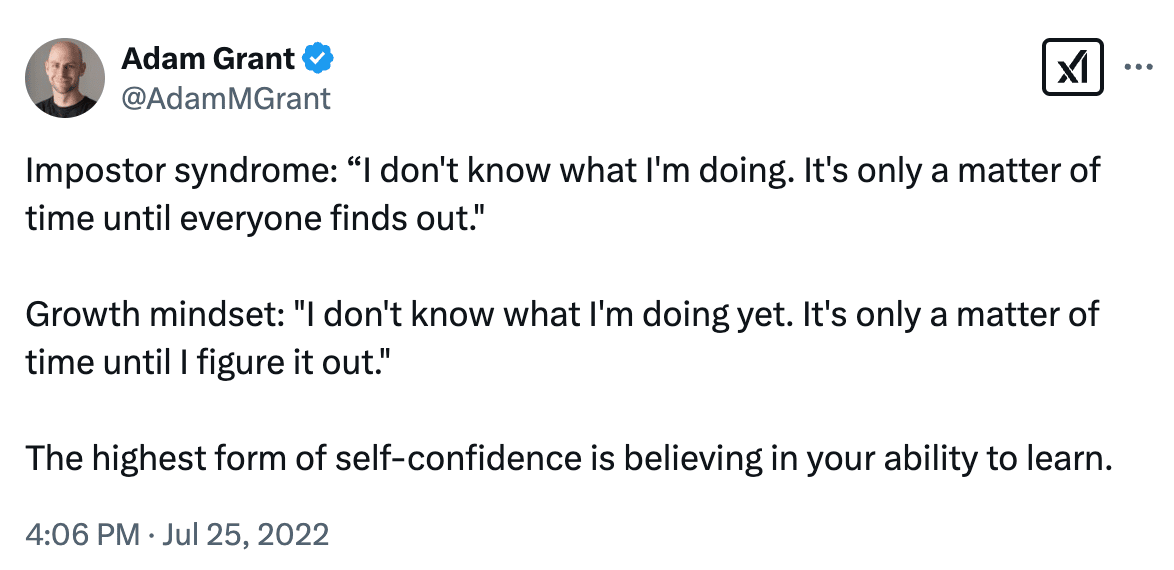Open Adam Grant's profile photo
Viewport: 1174px width, 570px height.
(x=64, y=78)
